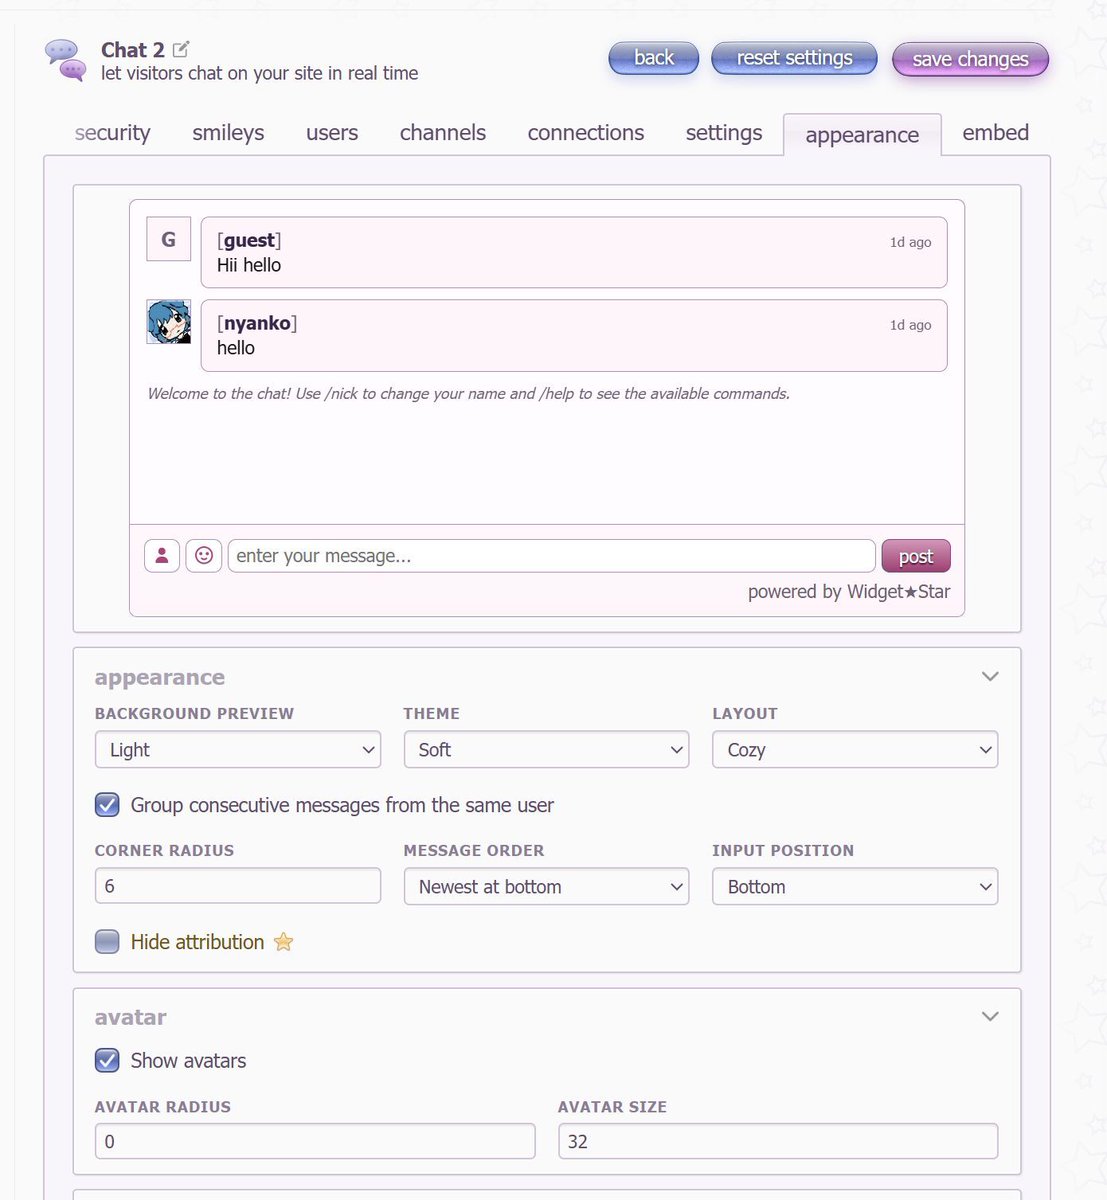Viewport: 1107px width, 1200px height.
Task: Click the powered by Widget★Star link
Action: [849, 592]
